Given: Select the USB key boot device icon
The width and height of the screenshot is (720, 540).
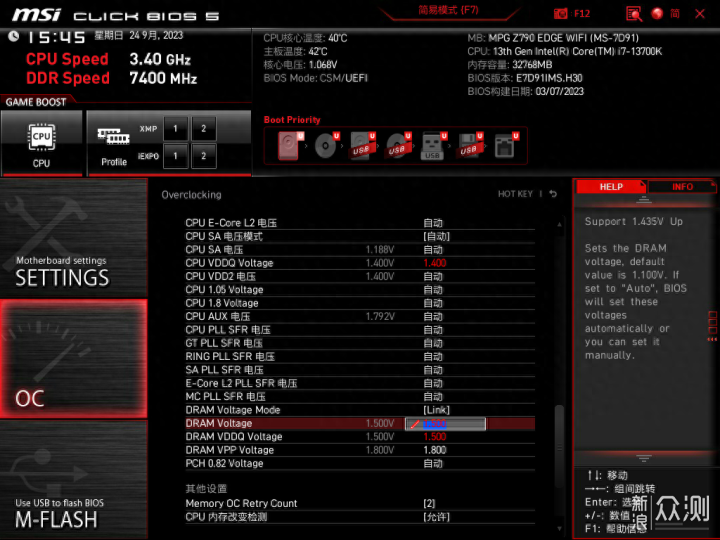Looking at the screenshot, I should coord(433,146).
